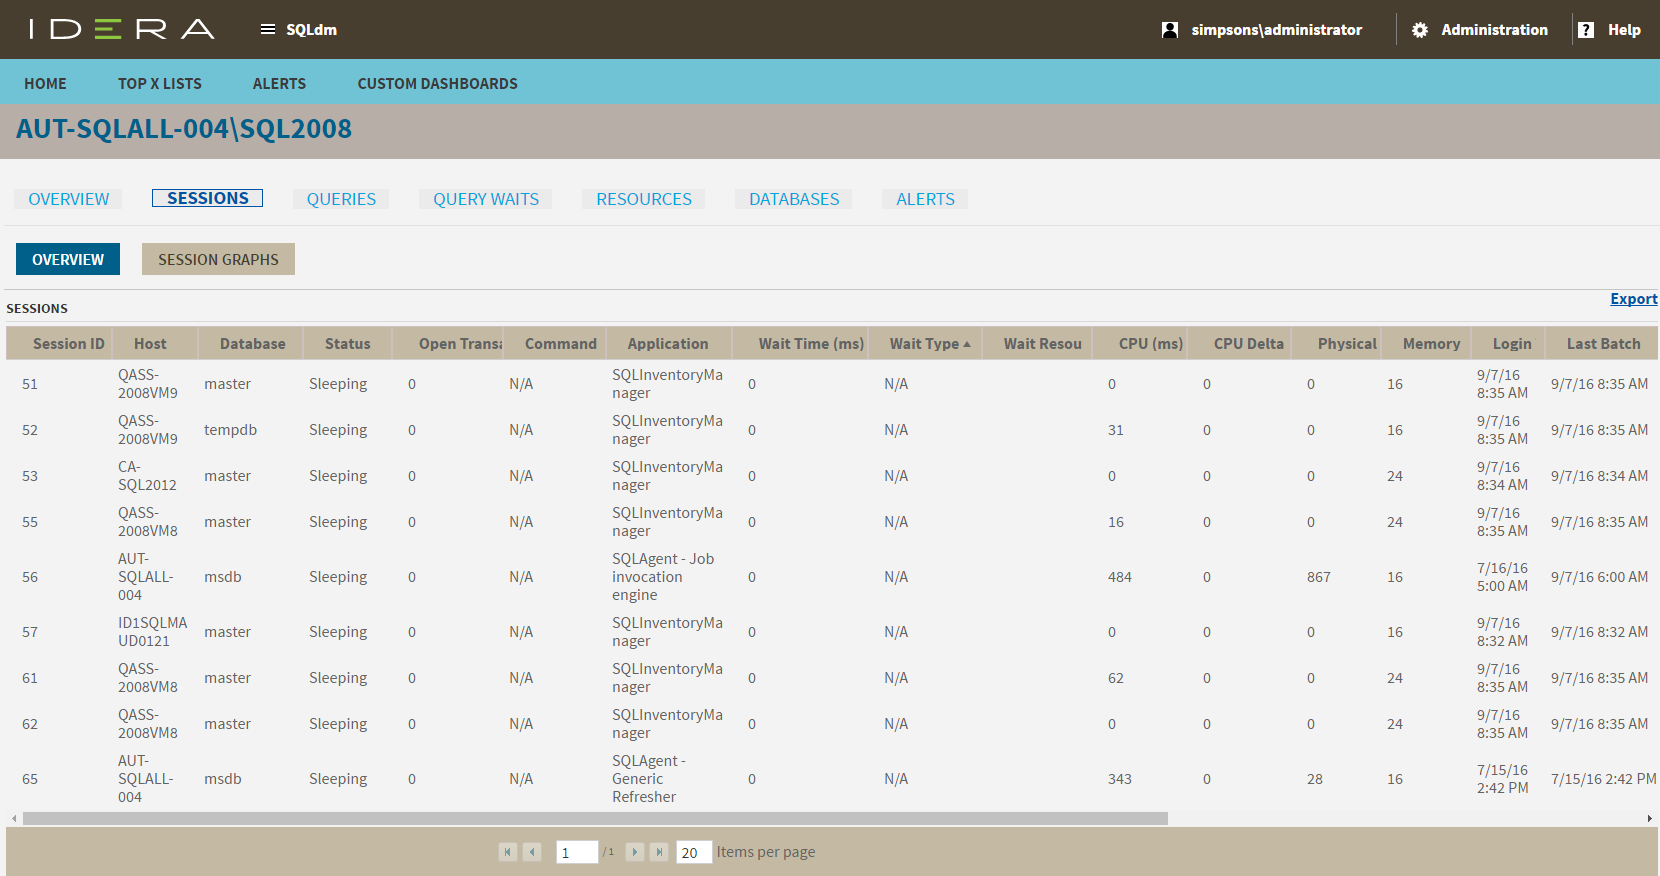Go to next page of sessions

point(635,852)
